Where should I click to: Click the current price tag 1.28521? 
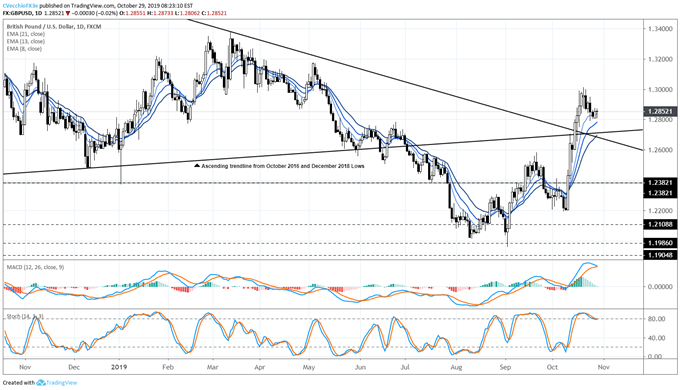(660, 111)
